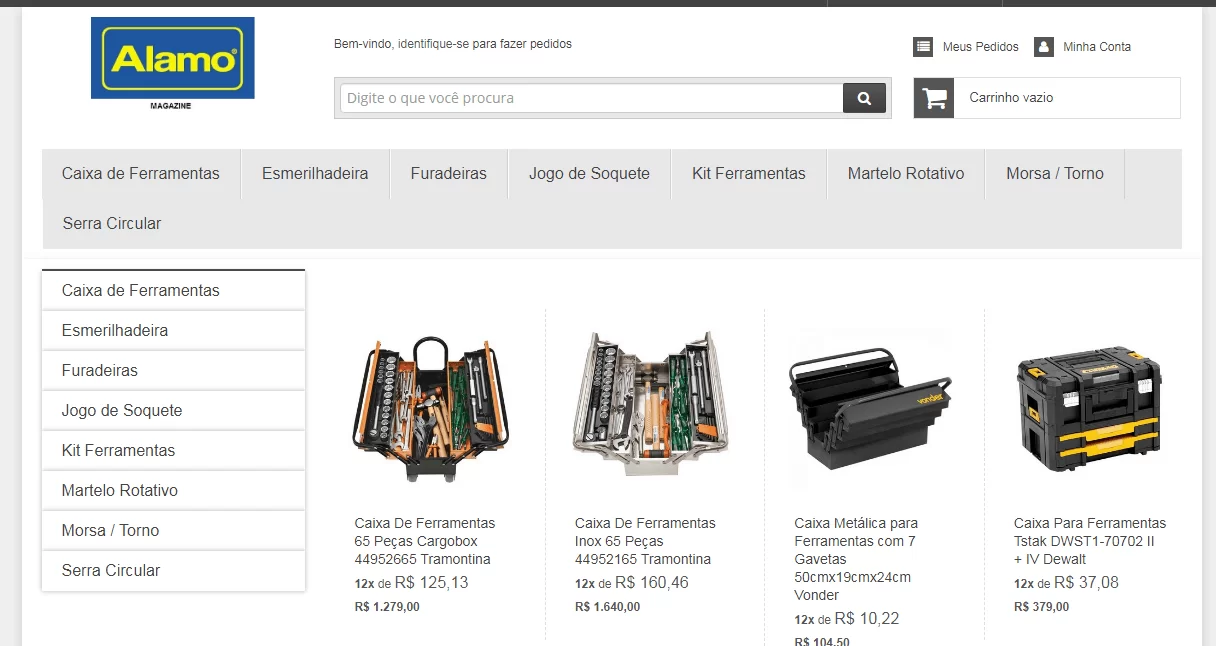Open Serra Circular in sidebar
This screenshot has height=646, width=1216.
[173, 570]
